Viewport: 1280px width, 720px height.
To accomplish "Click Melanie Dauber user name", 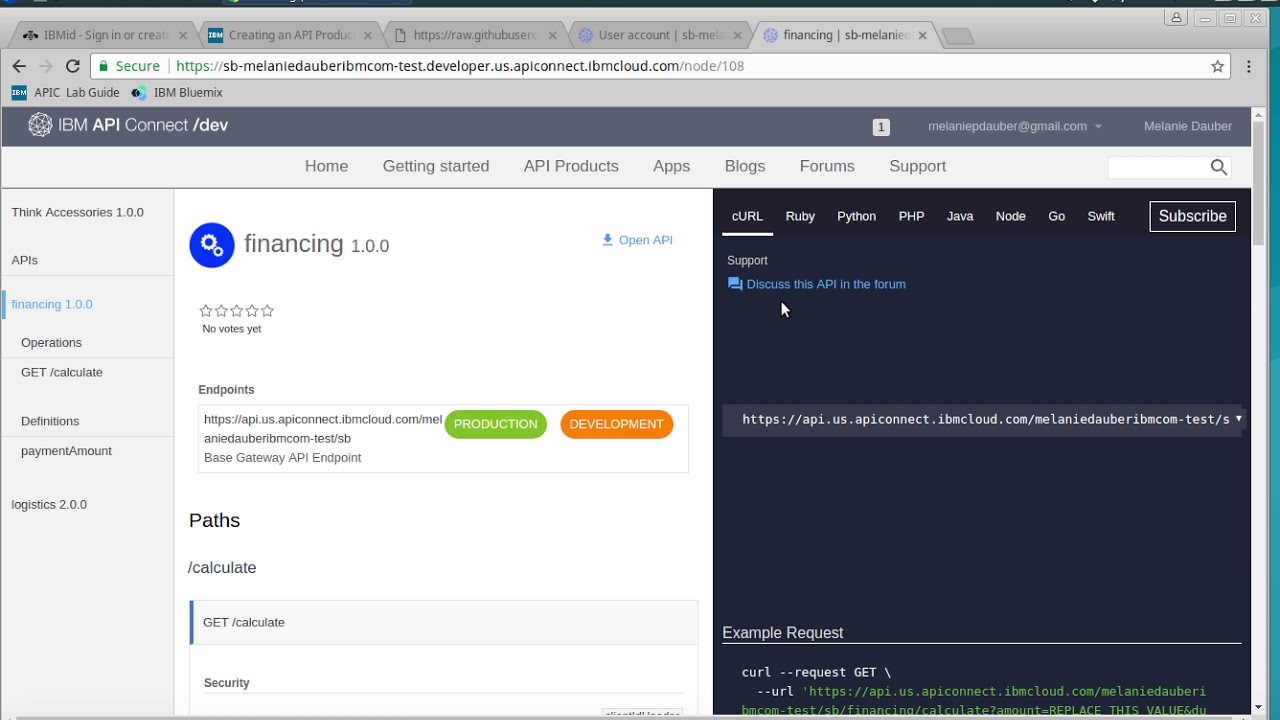I will click(x=1188, y=126).
